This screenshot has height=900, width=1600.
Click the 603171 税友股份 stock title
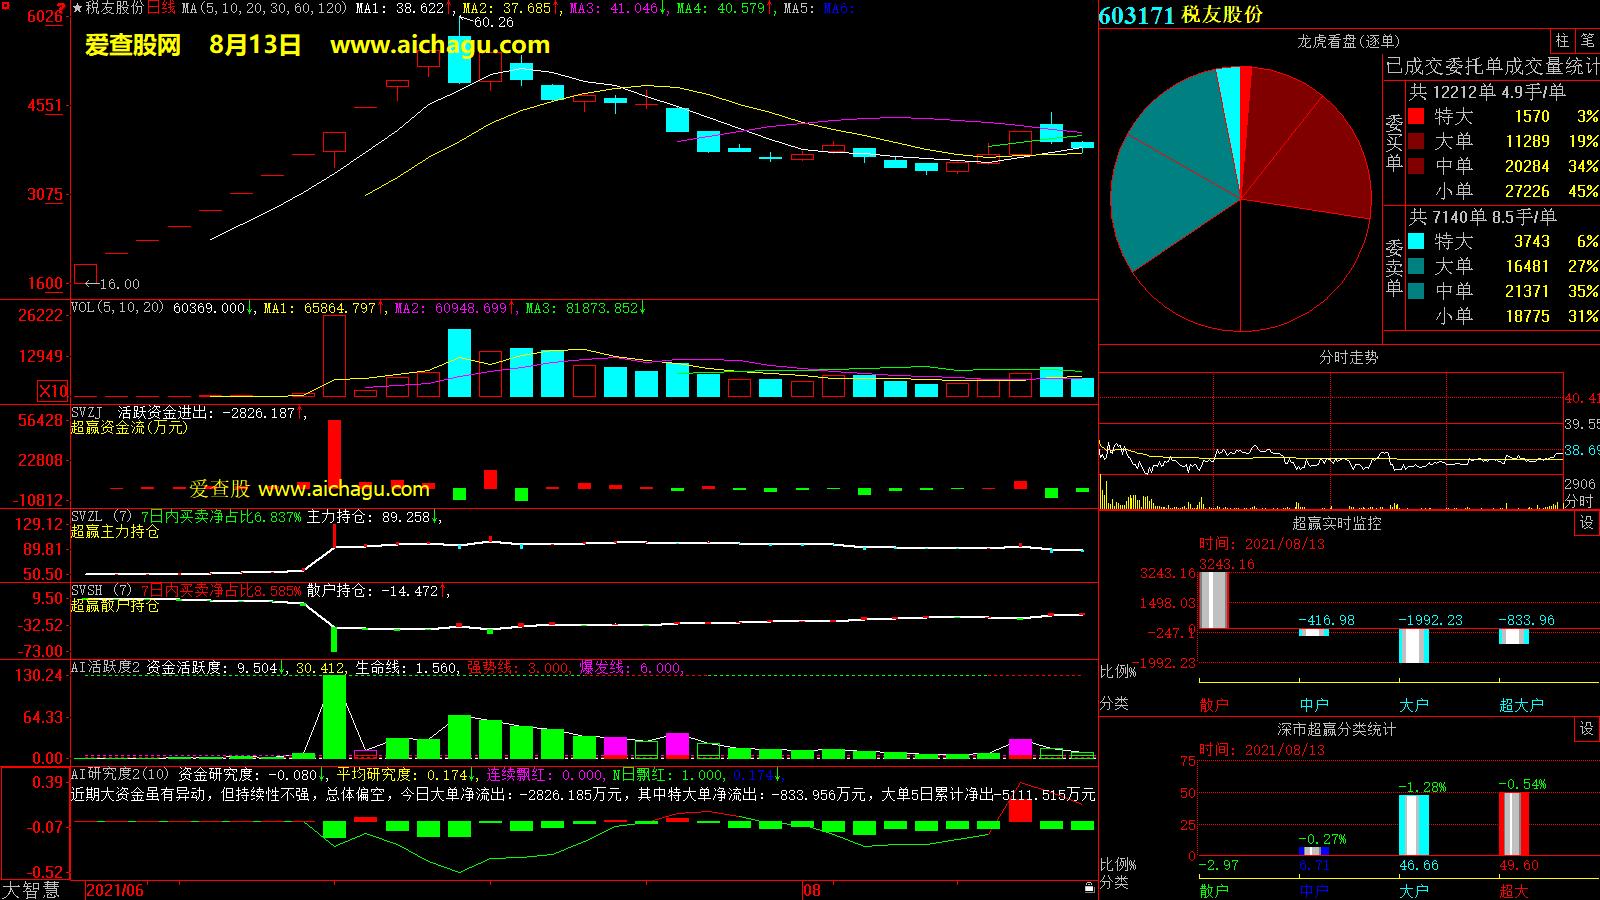1180,15
